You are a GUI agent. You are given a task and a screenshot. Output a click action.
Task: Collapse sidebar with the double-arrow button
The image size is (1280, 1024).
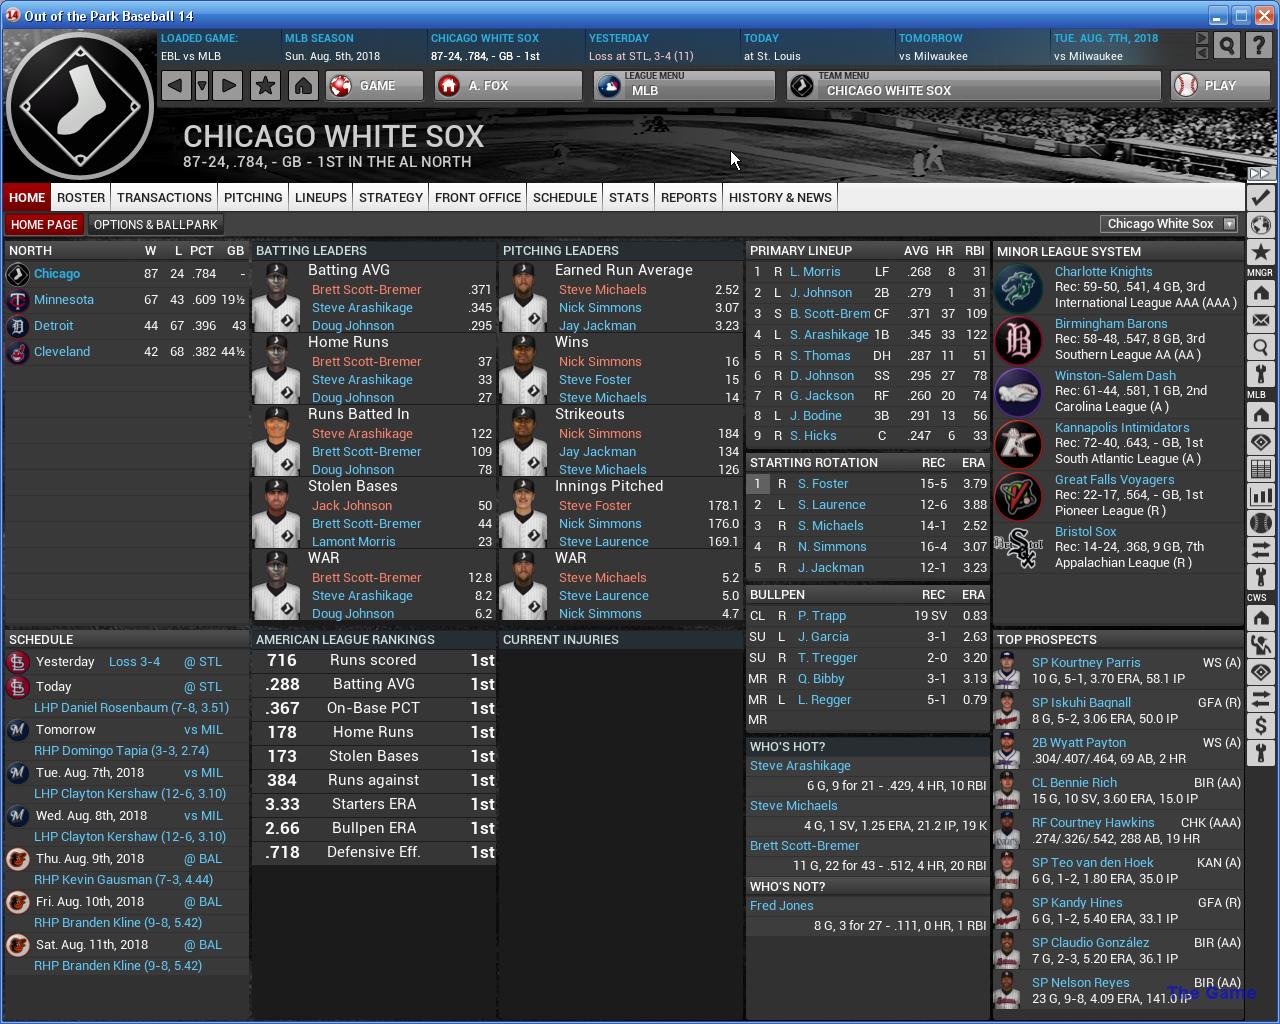1260,174
